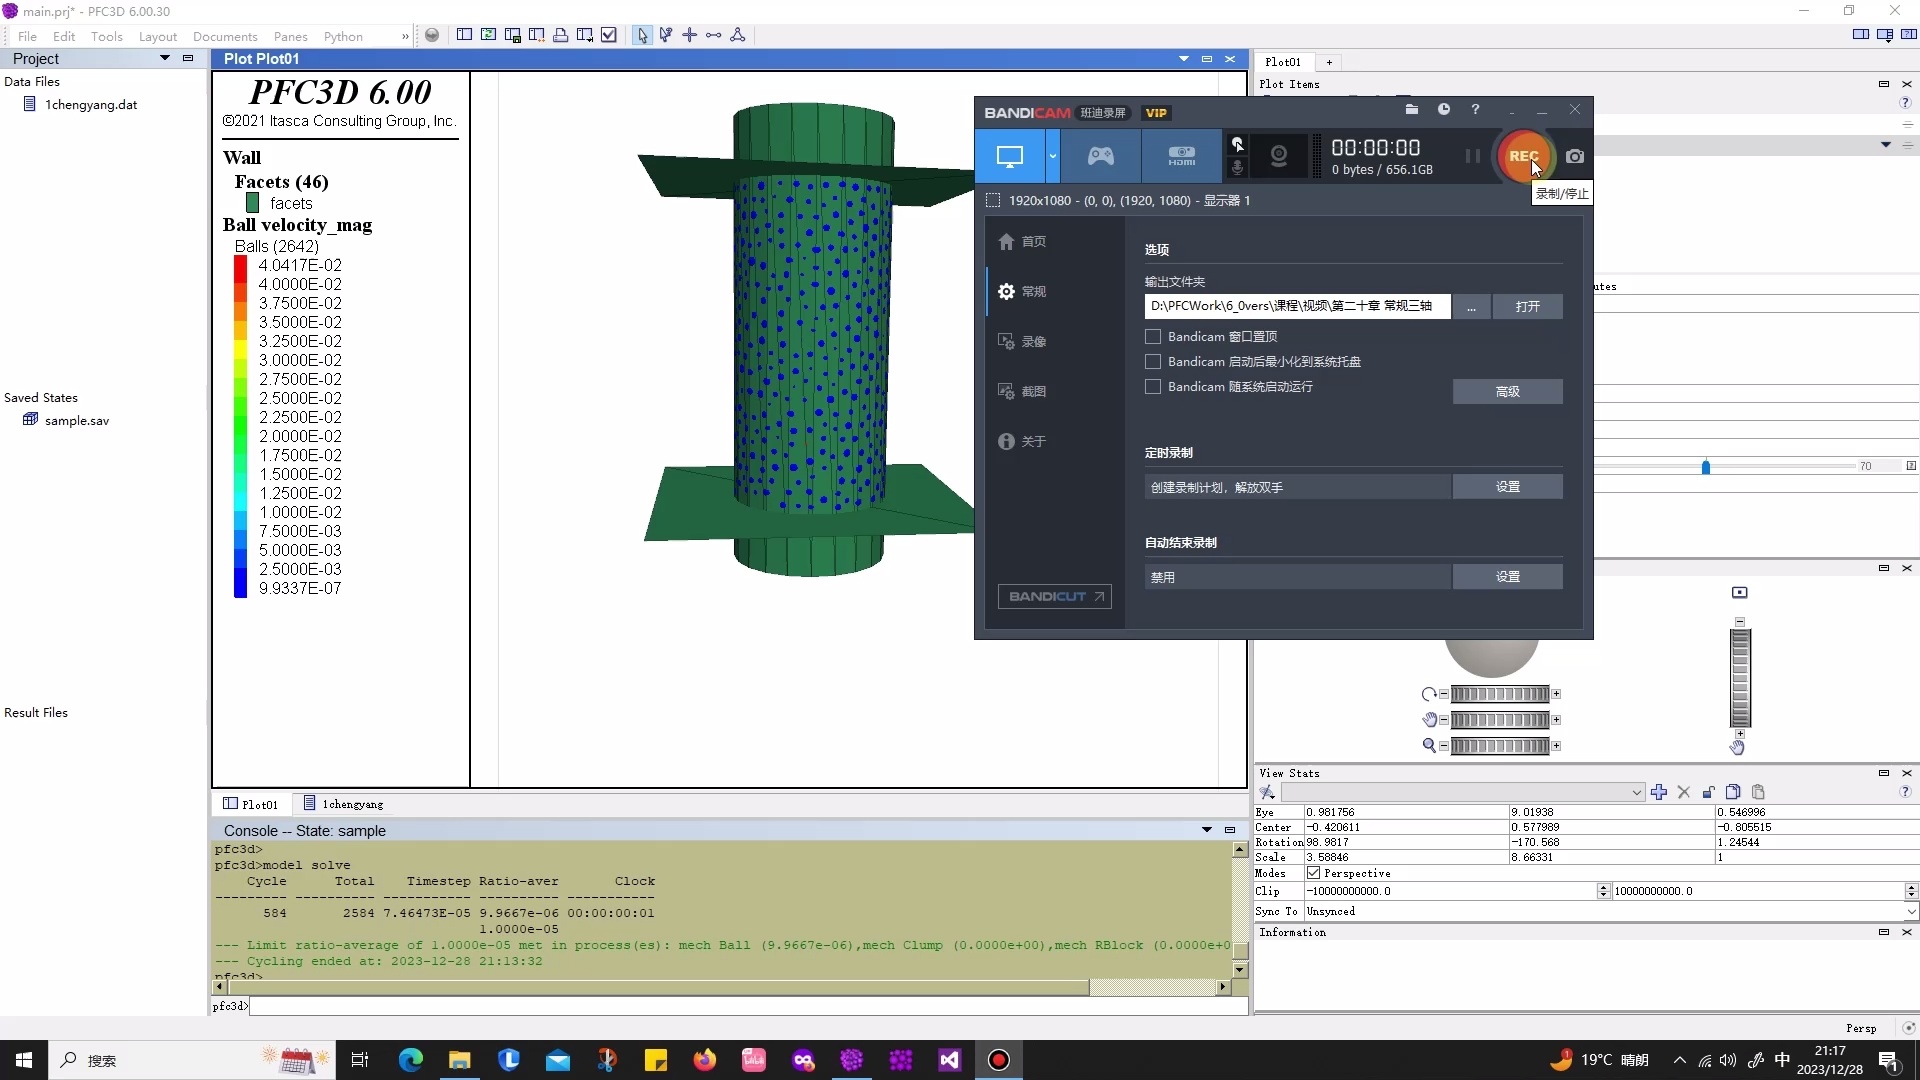Click the print plot toolbar icon
This screenshot has height=1080, width=1920.
560,35
